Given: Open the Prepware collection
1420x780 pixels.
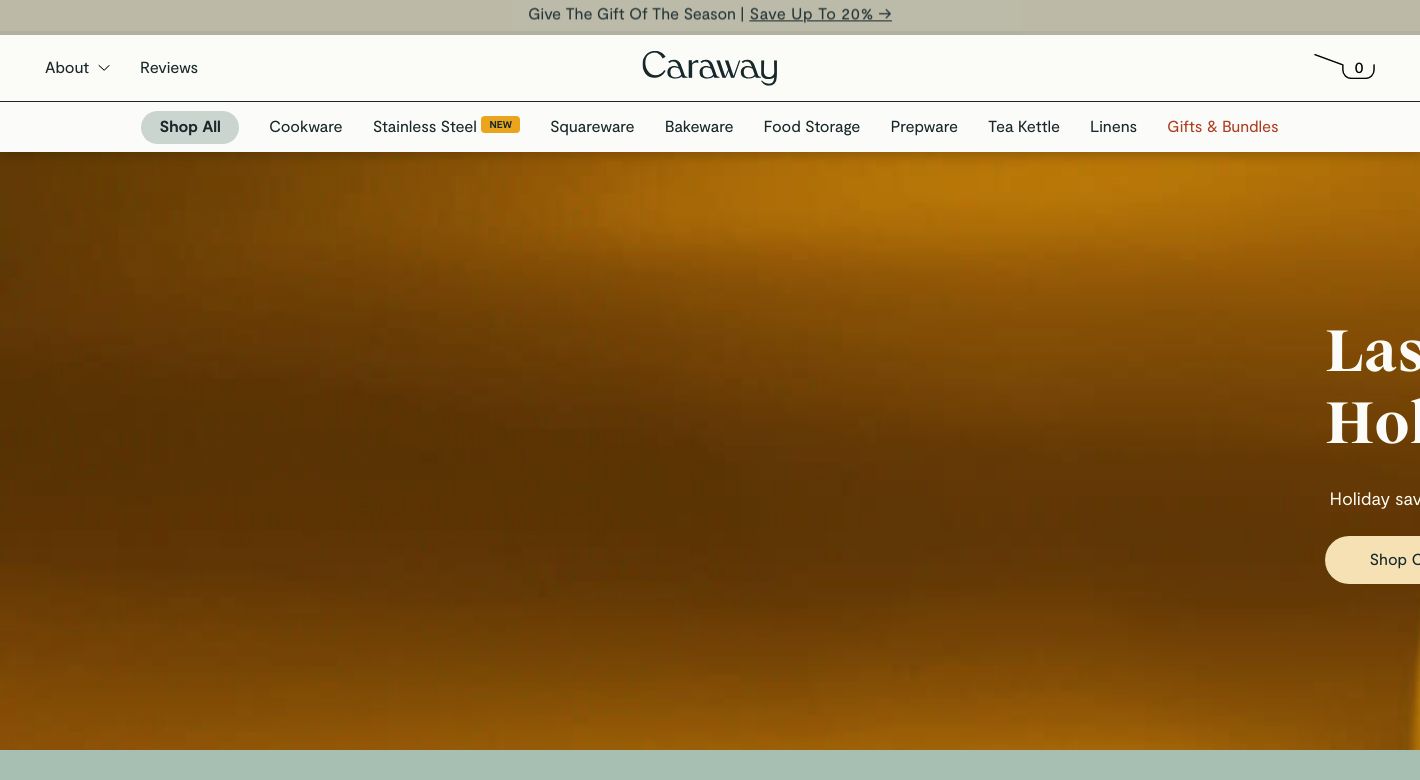Looking at the screenshot, I should coord(923,126).
